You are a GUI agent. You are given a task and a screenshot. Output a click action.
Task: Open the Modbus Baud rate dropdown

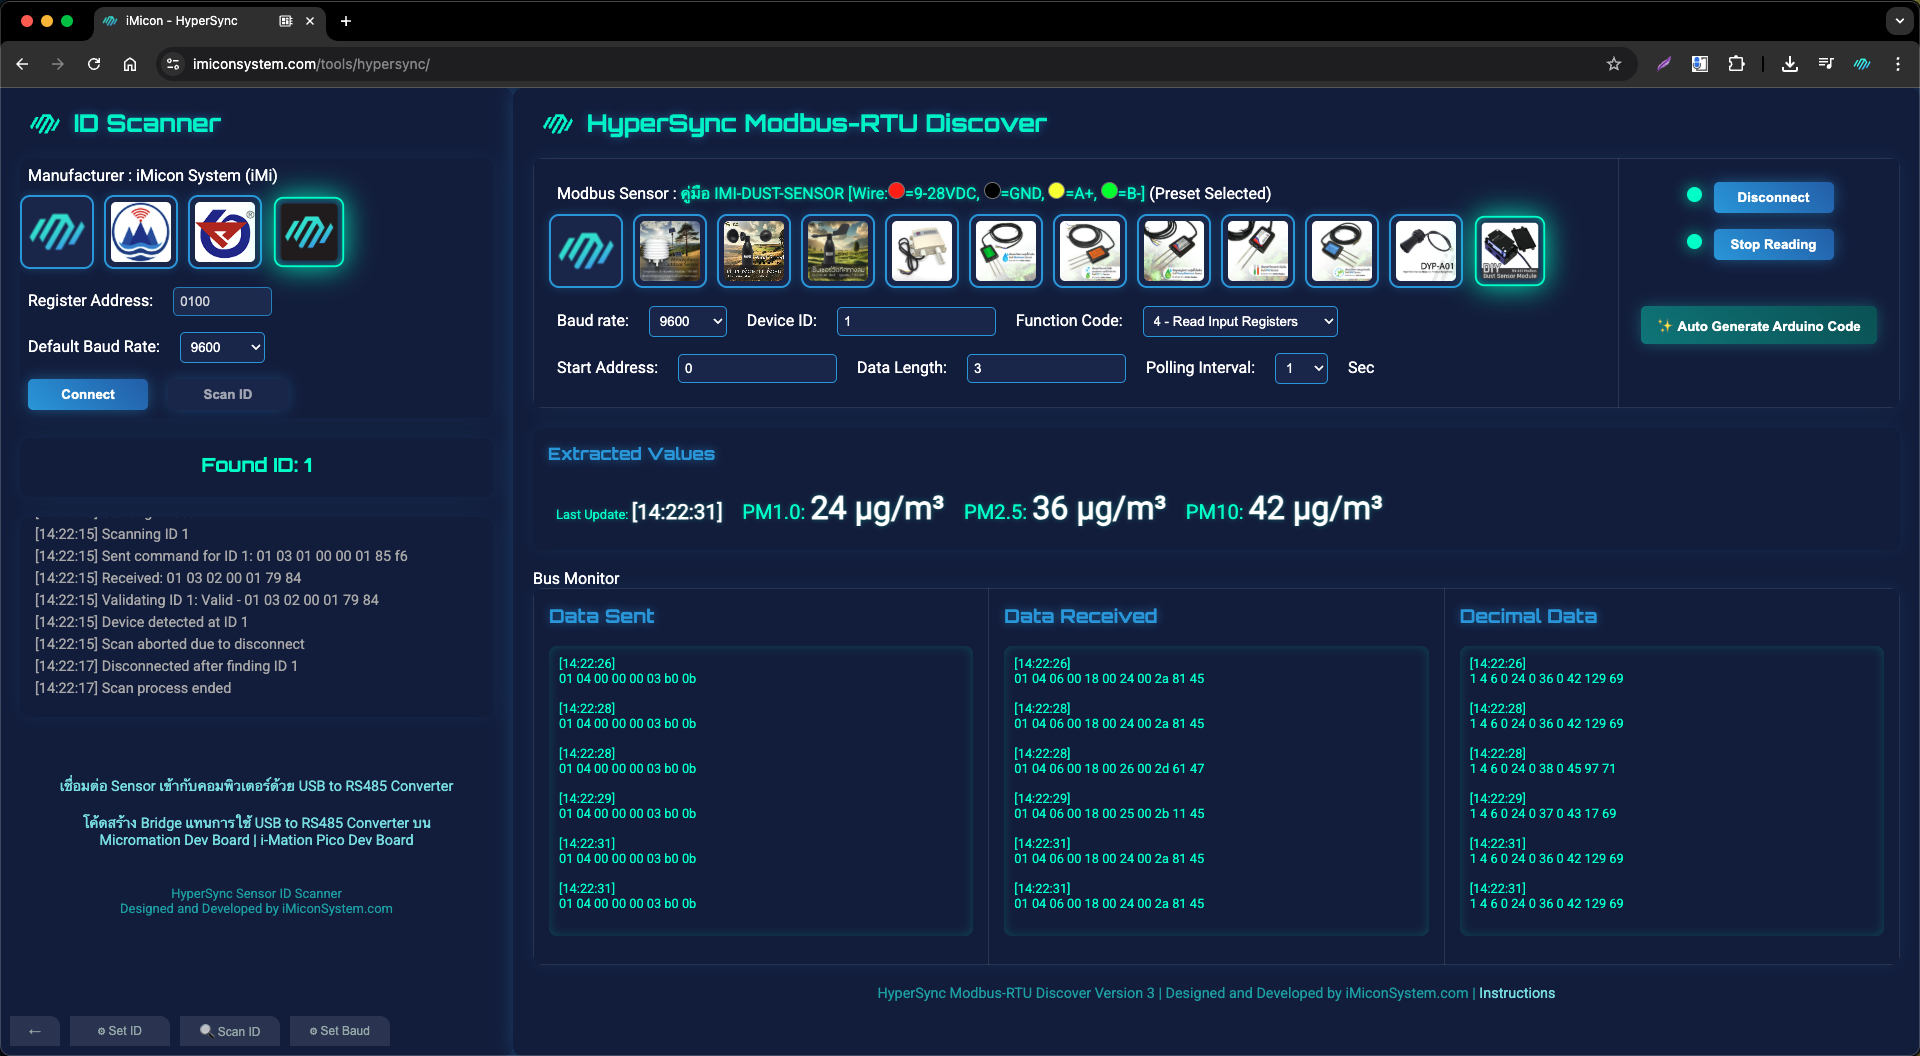688,321
